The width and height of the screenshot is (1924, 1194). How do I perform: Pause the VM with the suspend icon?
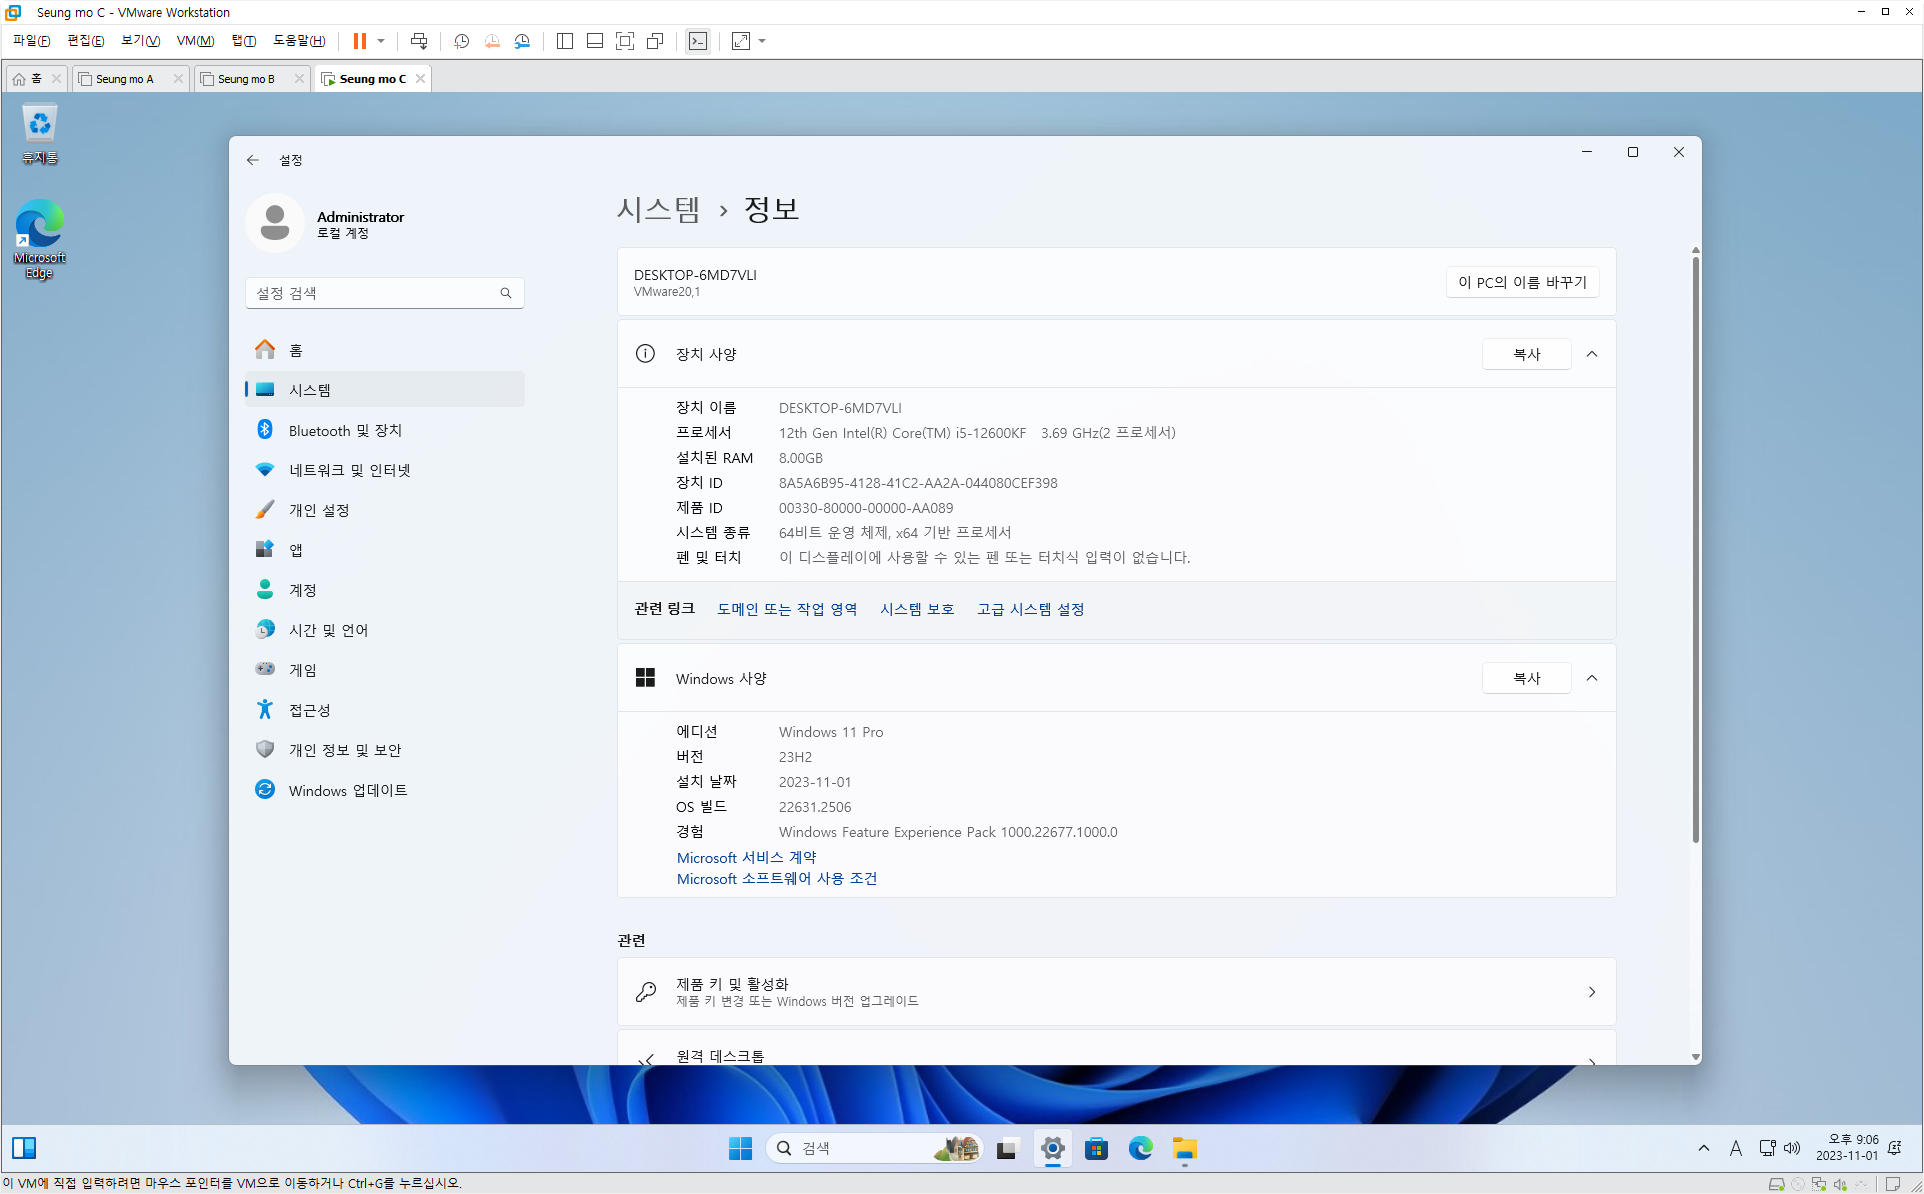click(x=359, y=41)
